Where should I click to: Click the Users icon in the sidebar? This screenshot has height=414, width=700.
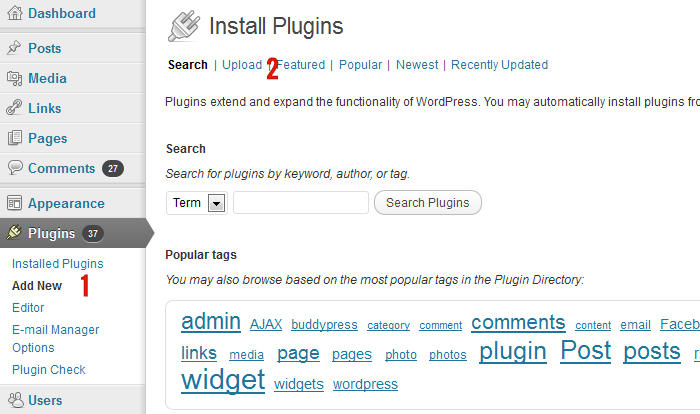(16, 400)
